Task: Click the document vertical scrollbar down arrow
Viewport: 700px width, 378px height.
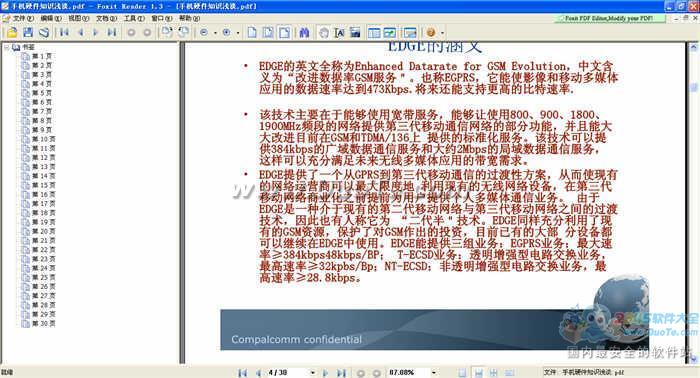Action: click(693, 358)
